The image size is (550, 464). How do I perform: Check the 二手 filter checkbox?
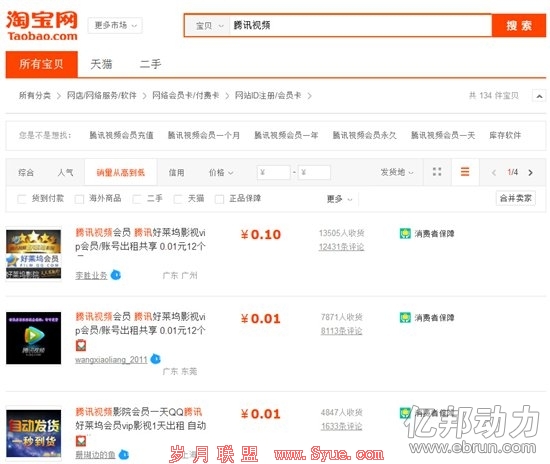click(x=137, y=199)
